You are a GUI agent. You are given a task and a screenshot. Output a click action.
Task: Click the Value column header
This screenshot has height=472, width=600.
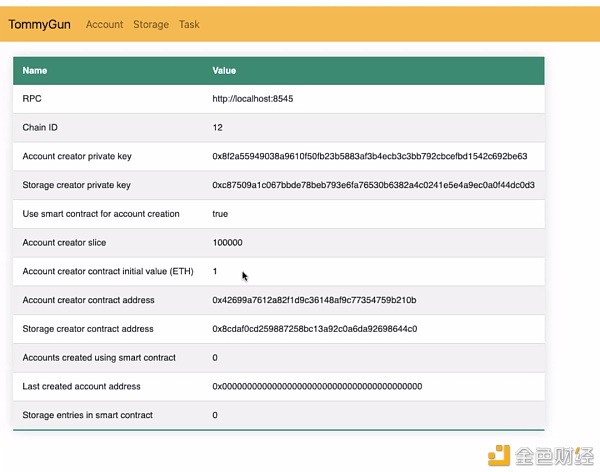point(224,71)
